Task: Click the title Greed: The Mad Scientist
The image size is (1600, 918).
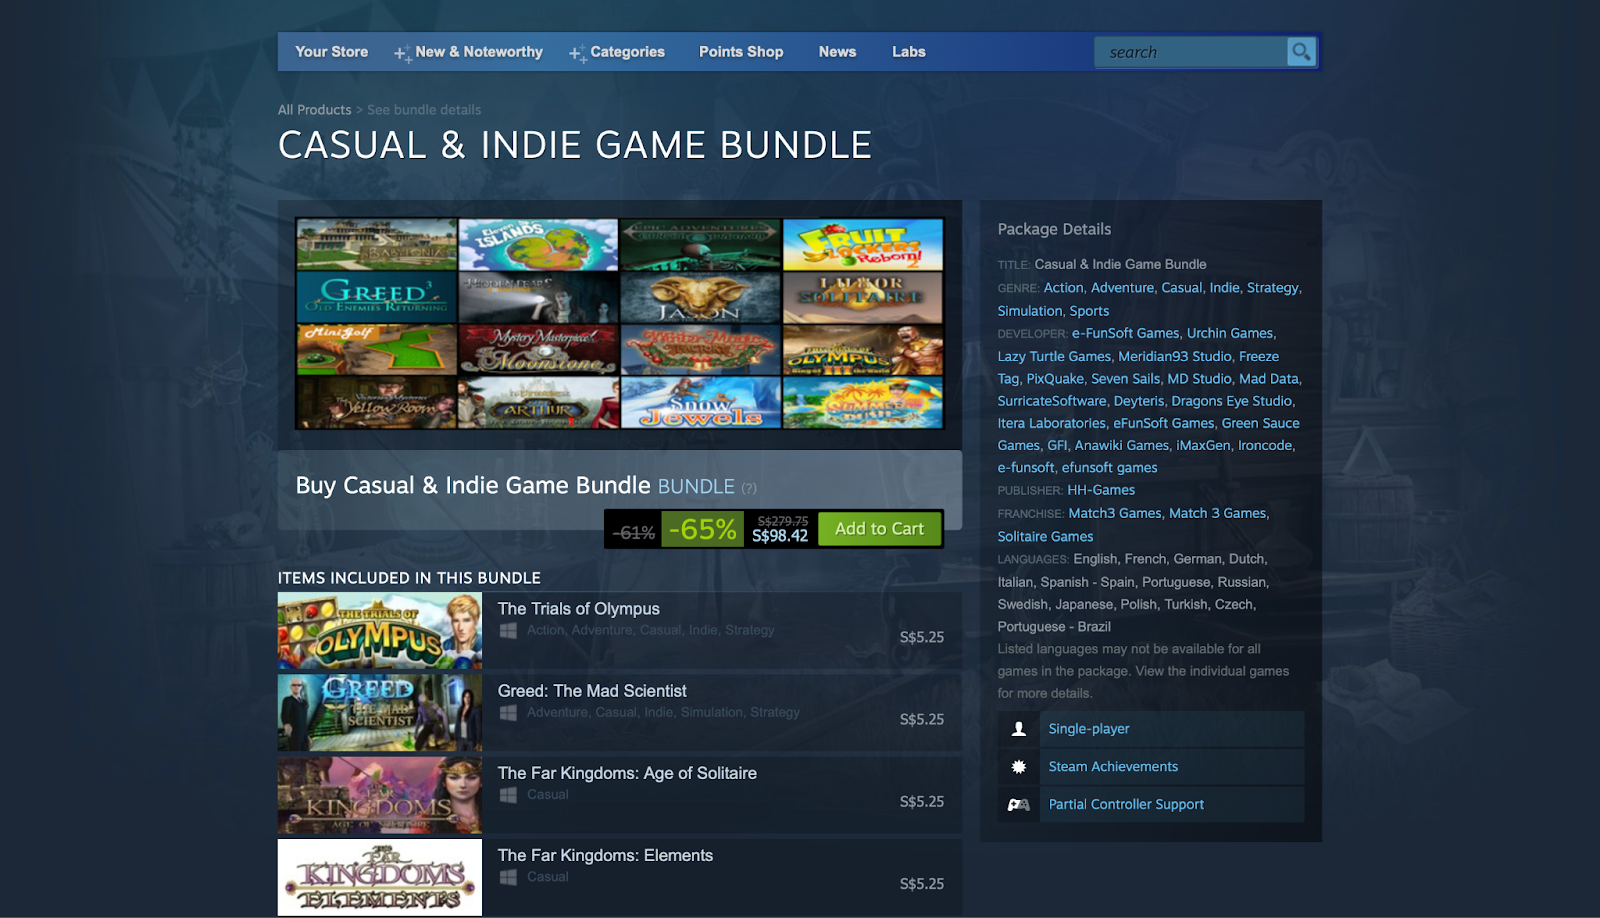Action: click(592, 691)
